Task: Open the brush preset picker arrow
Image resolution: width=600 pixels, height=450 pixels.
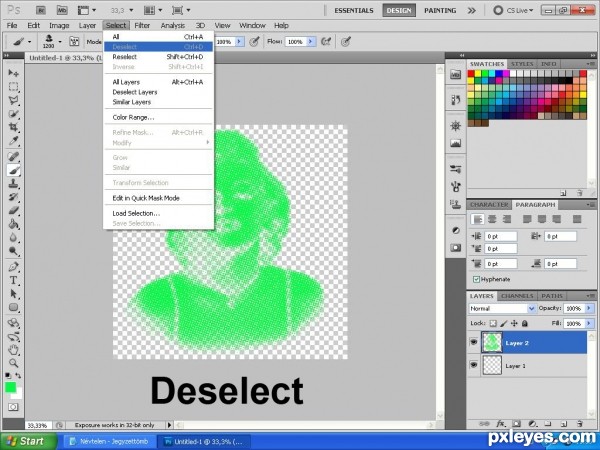Action: [60, 41]
